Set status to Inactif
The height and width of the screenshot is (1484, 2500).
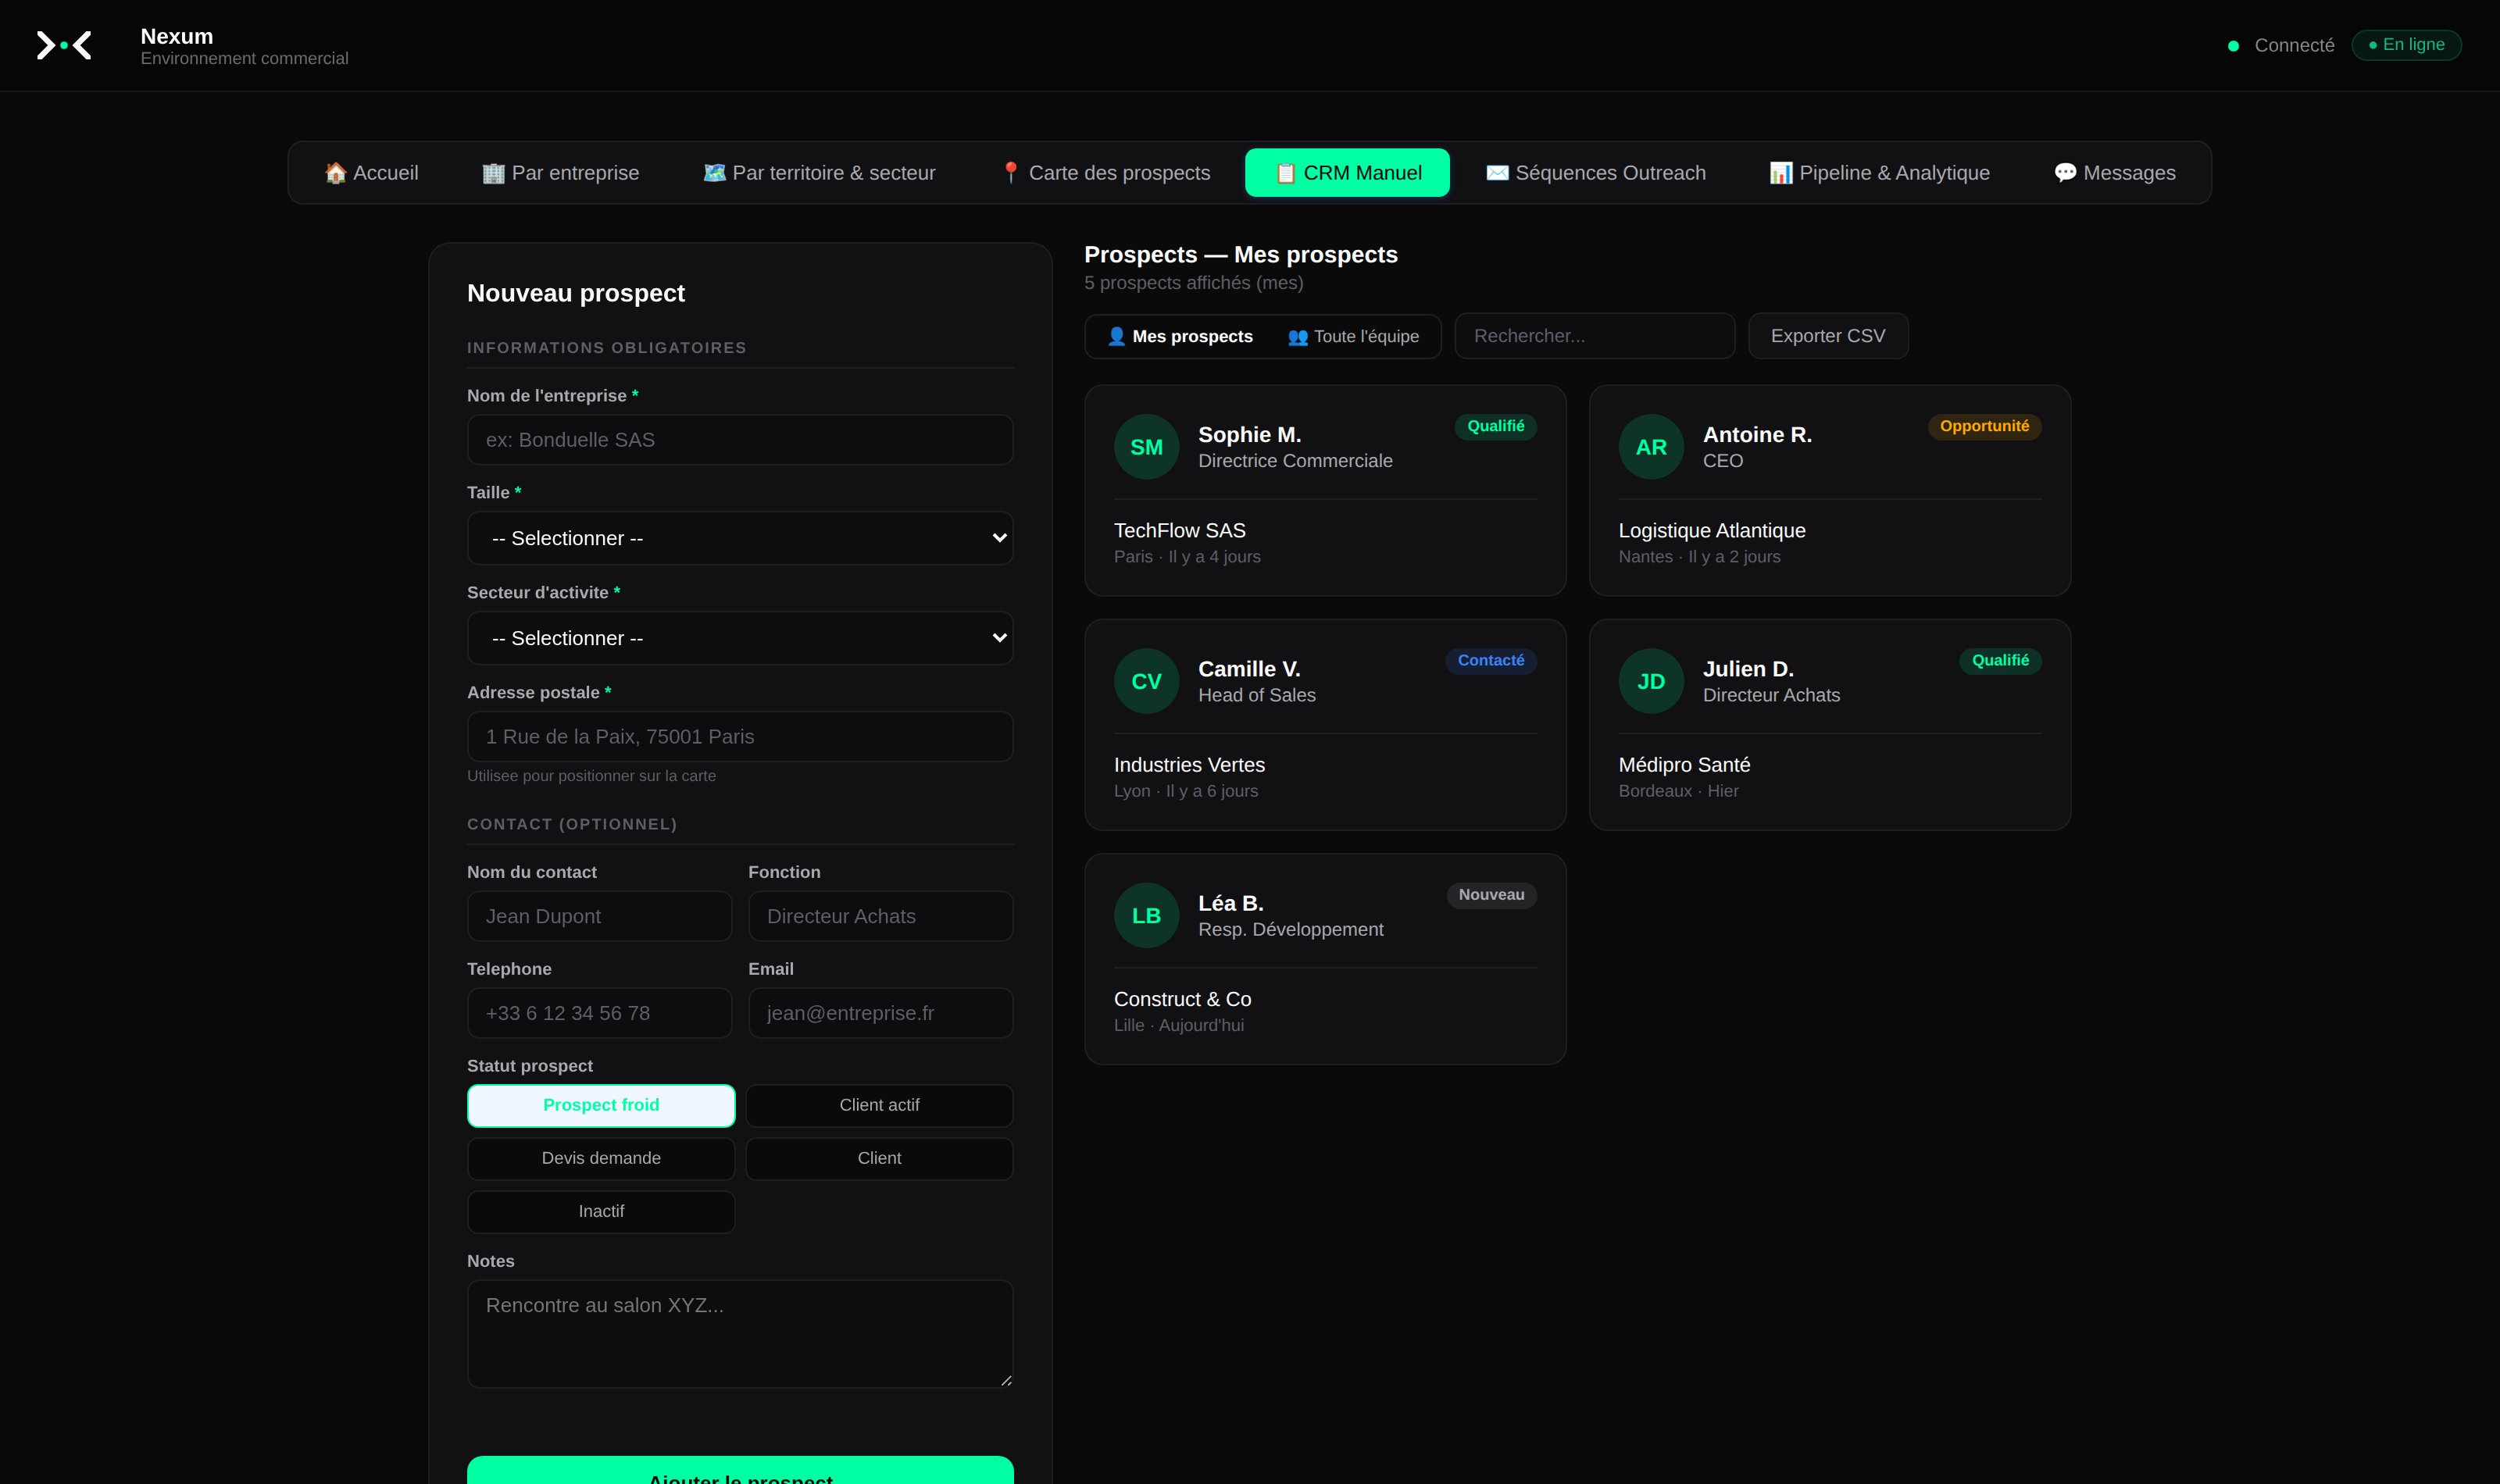click(x=601, y=1211)
